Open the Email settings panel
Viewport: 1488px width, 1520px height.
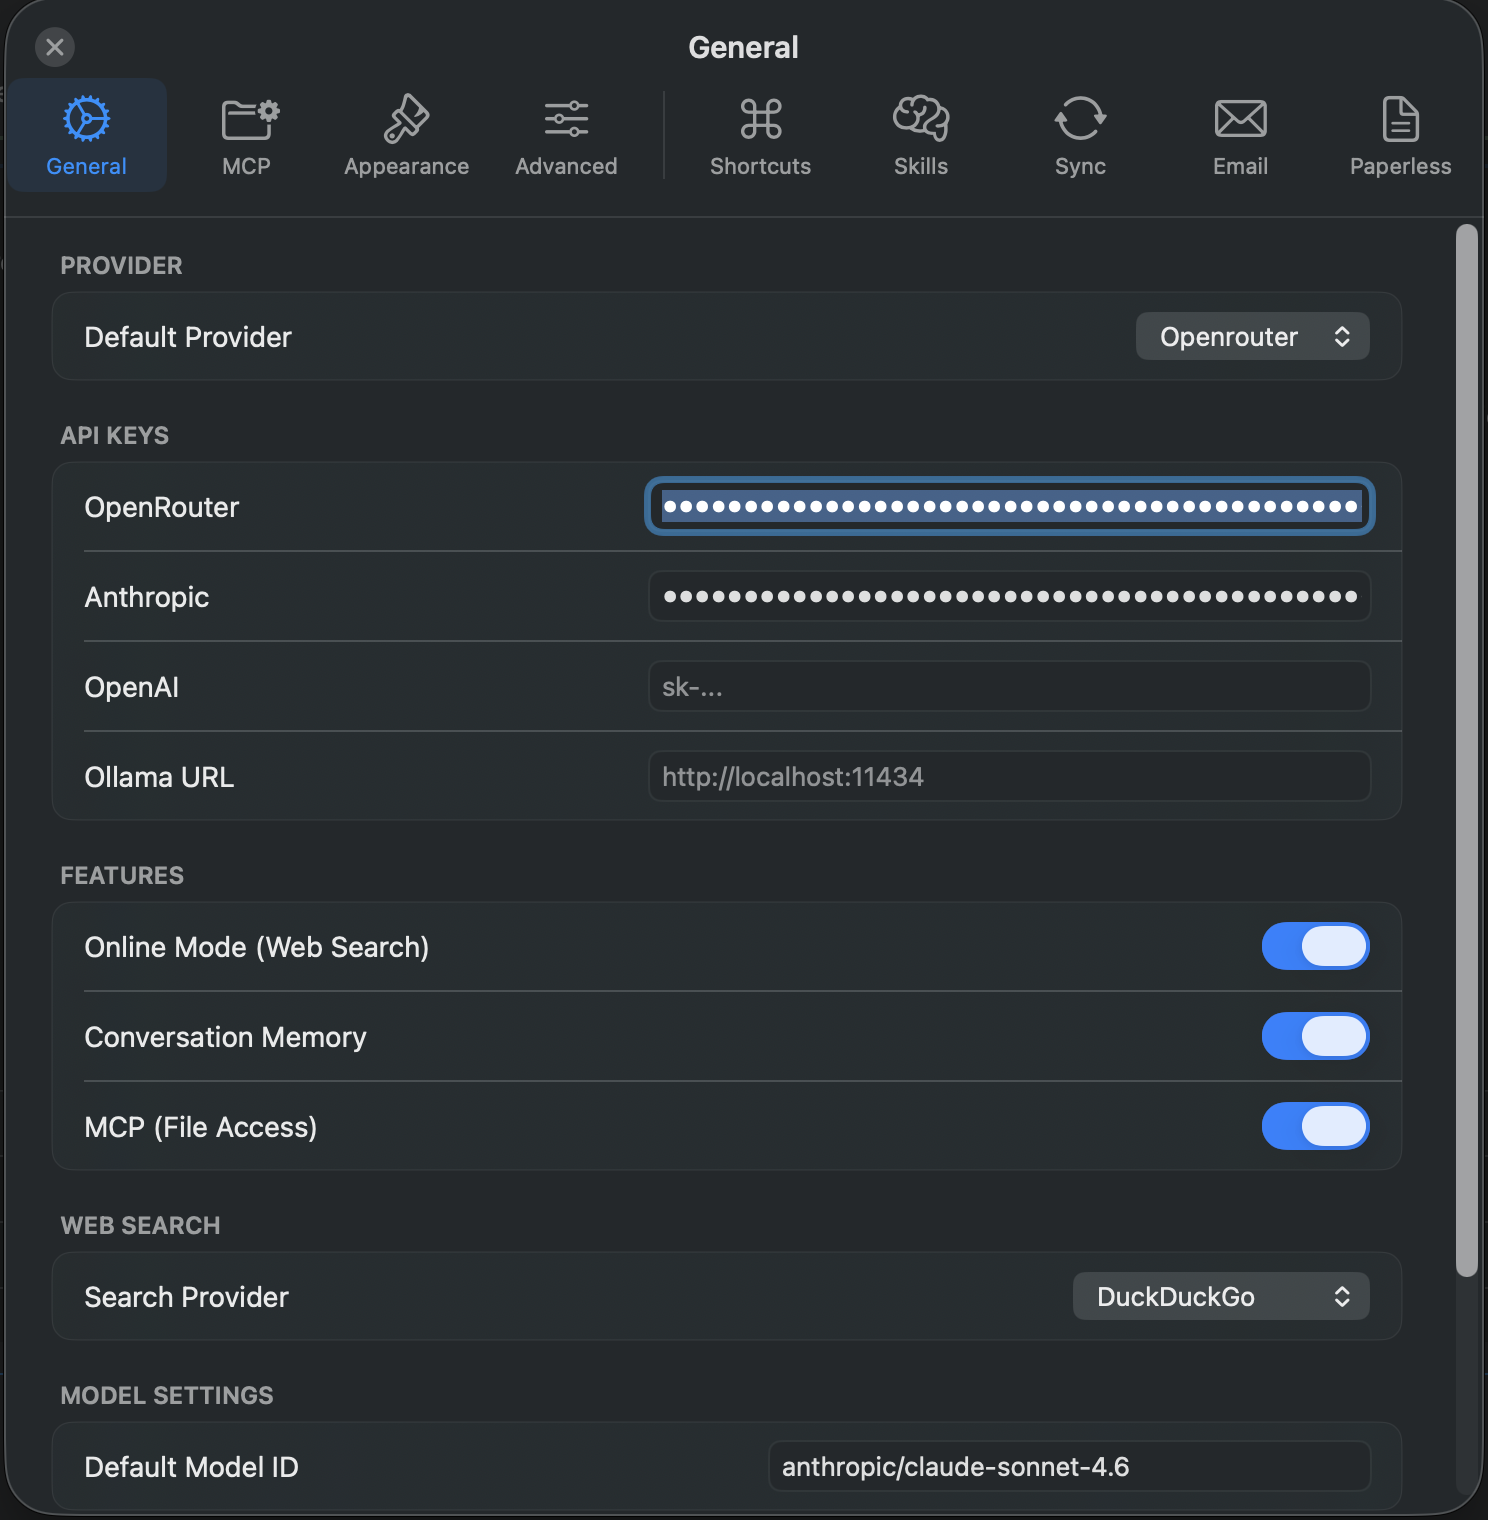[x=1240, y=135]
